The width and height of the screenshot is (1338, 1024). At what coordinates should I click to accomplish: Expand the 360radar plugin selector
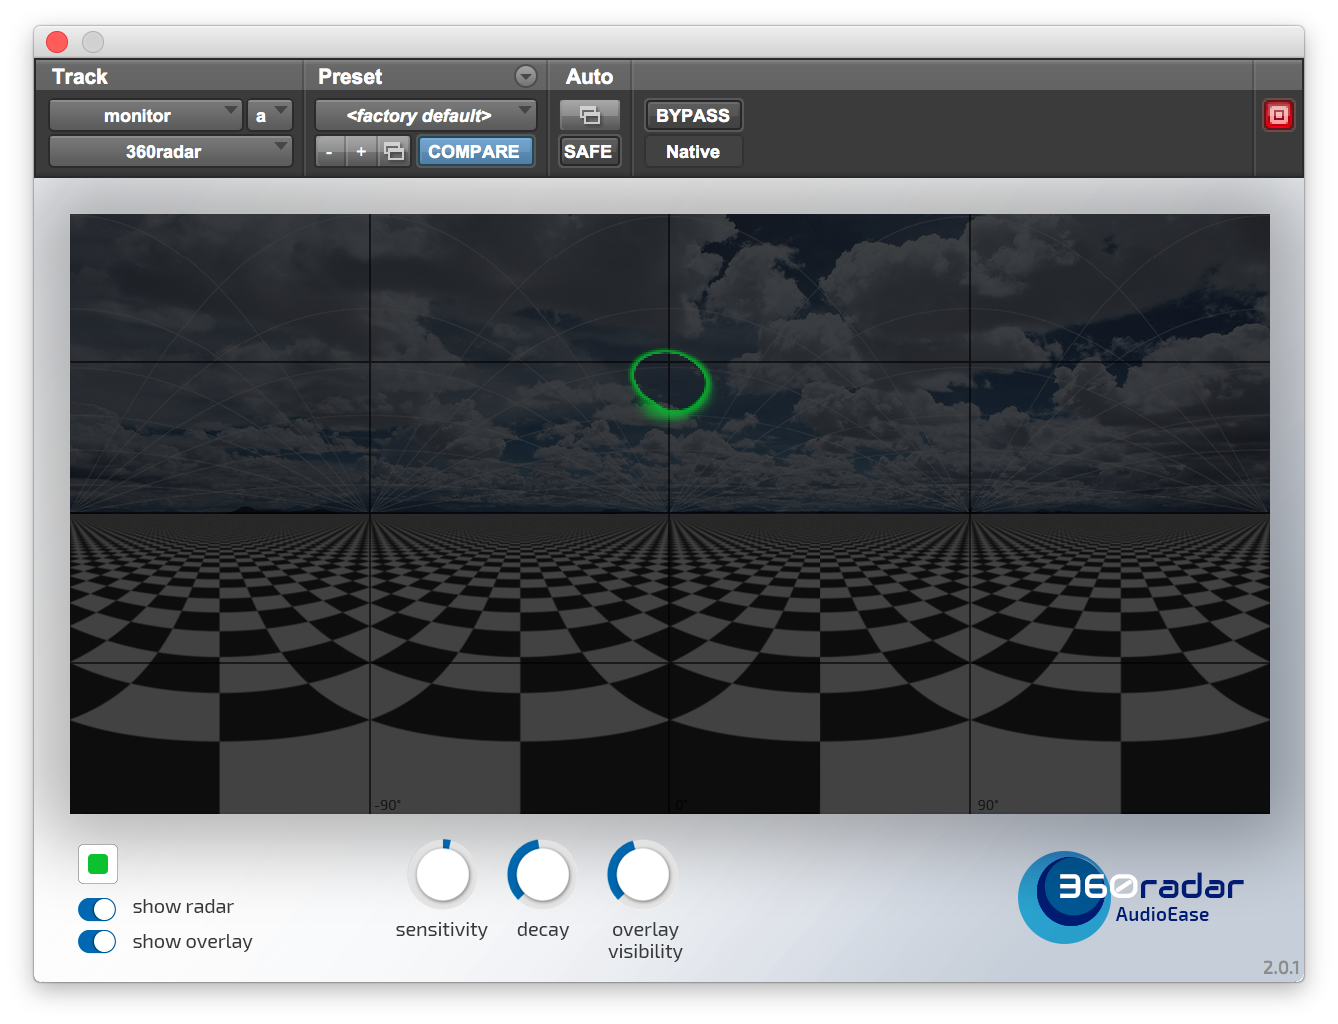(170, 152)
